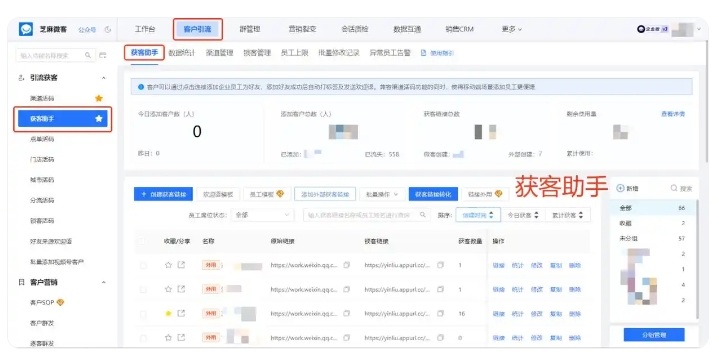Click the diamond badge on the 链接外用 button
Image resolution: width=719 pixels, height=362 pixels.
click(x=498, y=194)
